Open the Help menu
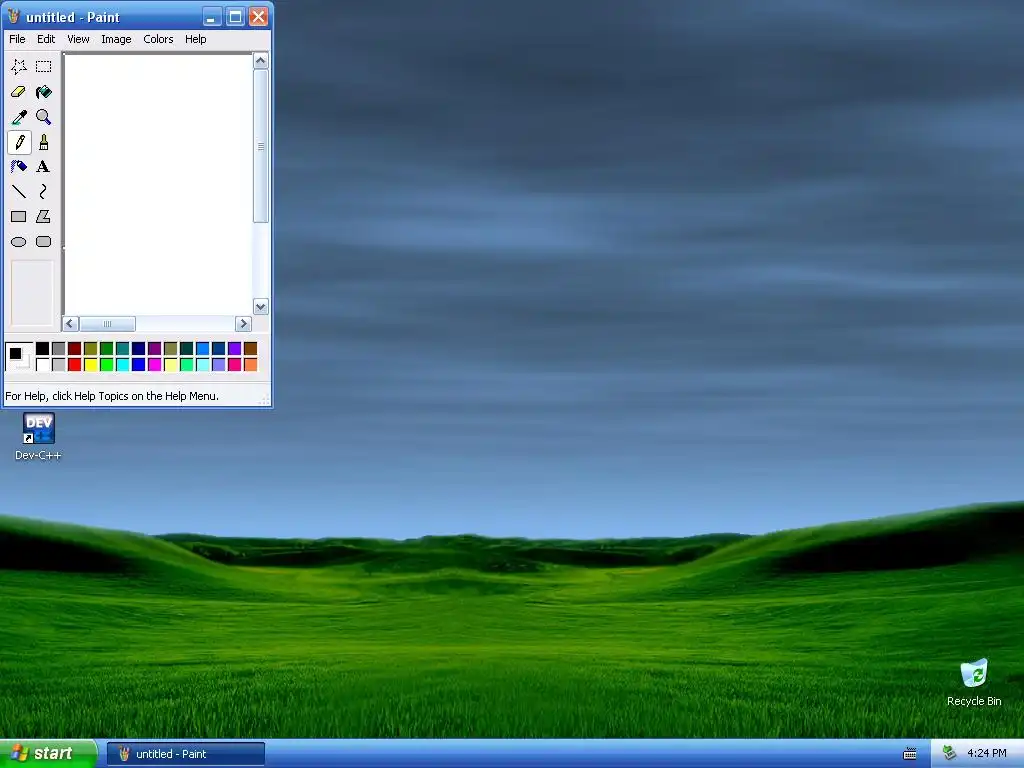1024x768 pixels. pyautogui.click(x=195, y=39)
